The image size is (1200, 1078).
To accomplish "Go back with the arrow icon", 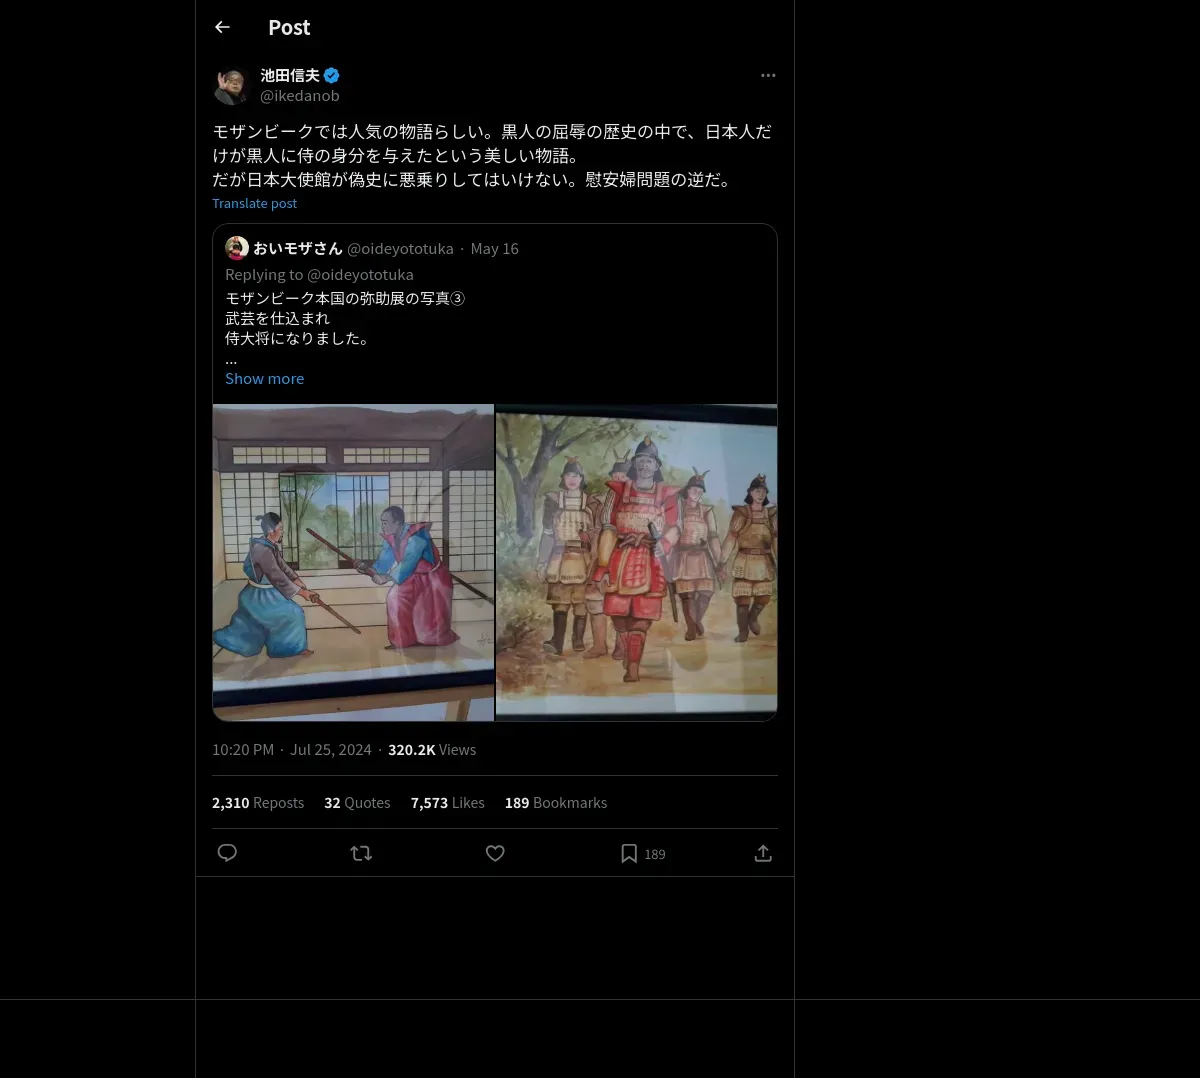I will pyautogui.click(x=222, y=27).
